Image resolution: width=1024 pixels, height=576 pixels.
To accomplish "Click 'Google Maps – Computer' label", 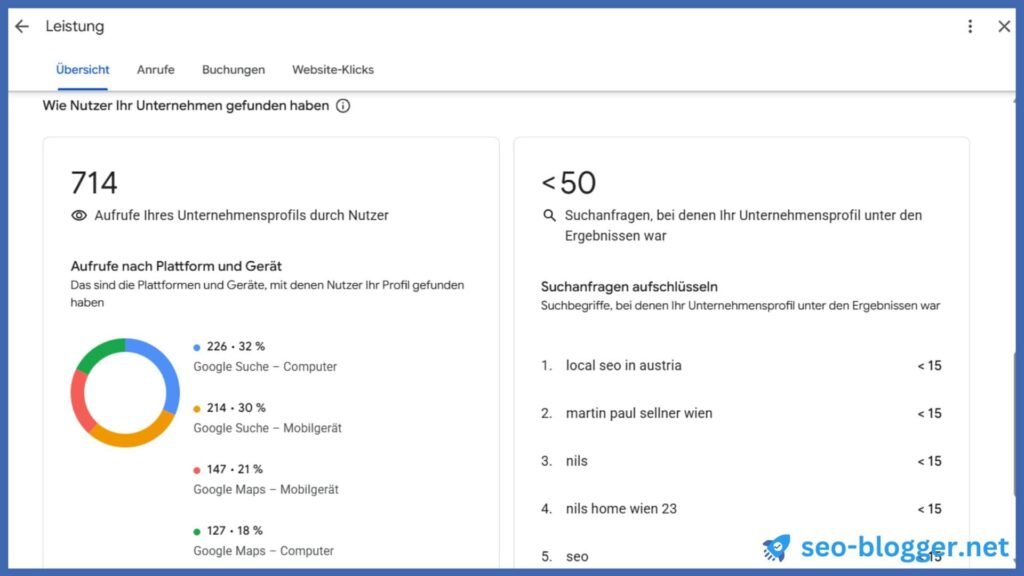I will pos(263,551).
